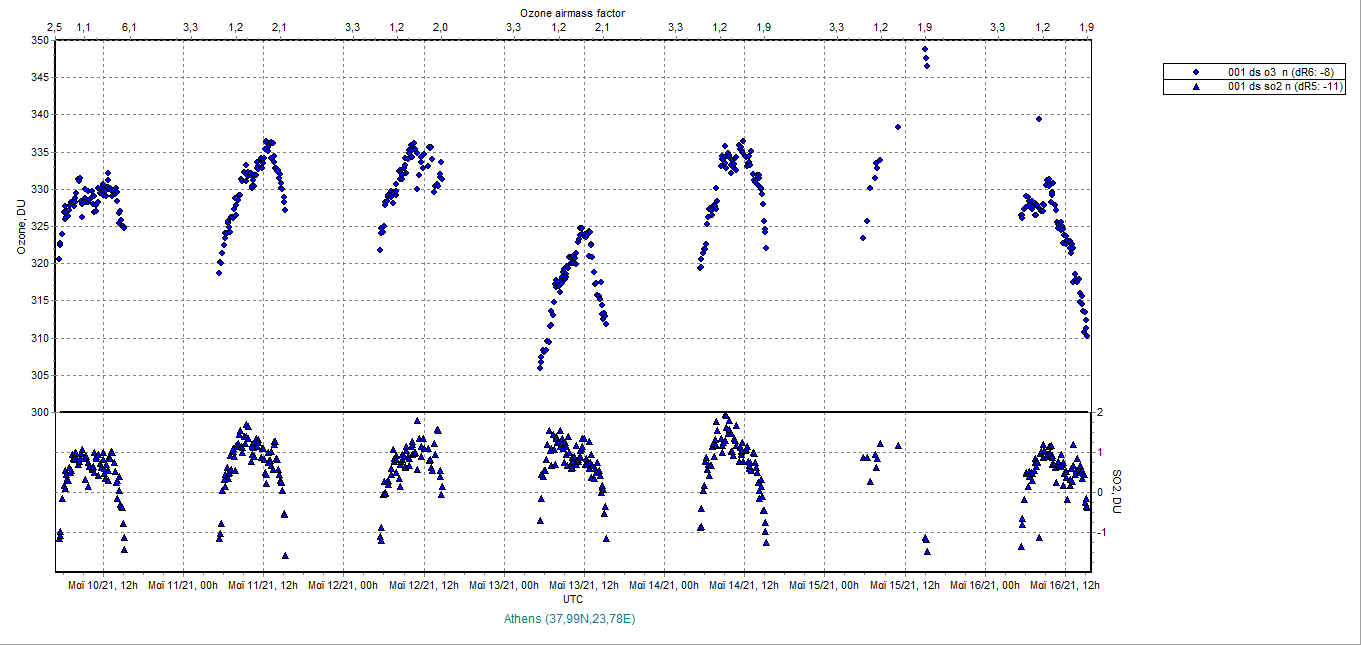The height and width of the screenshot is (645, 1361).
Task: Click the triangle marker icon in the legend
Action: [x=1196, y=87]
